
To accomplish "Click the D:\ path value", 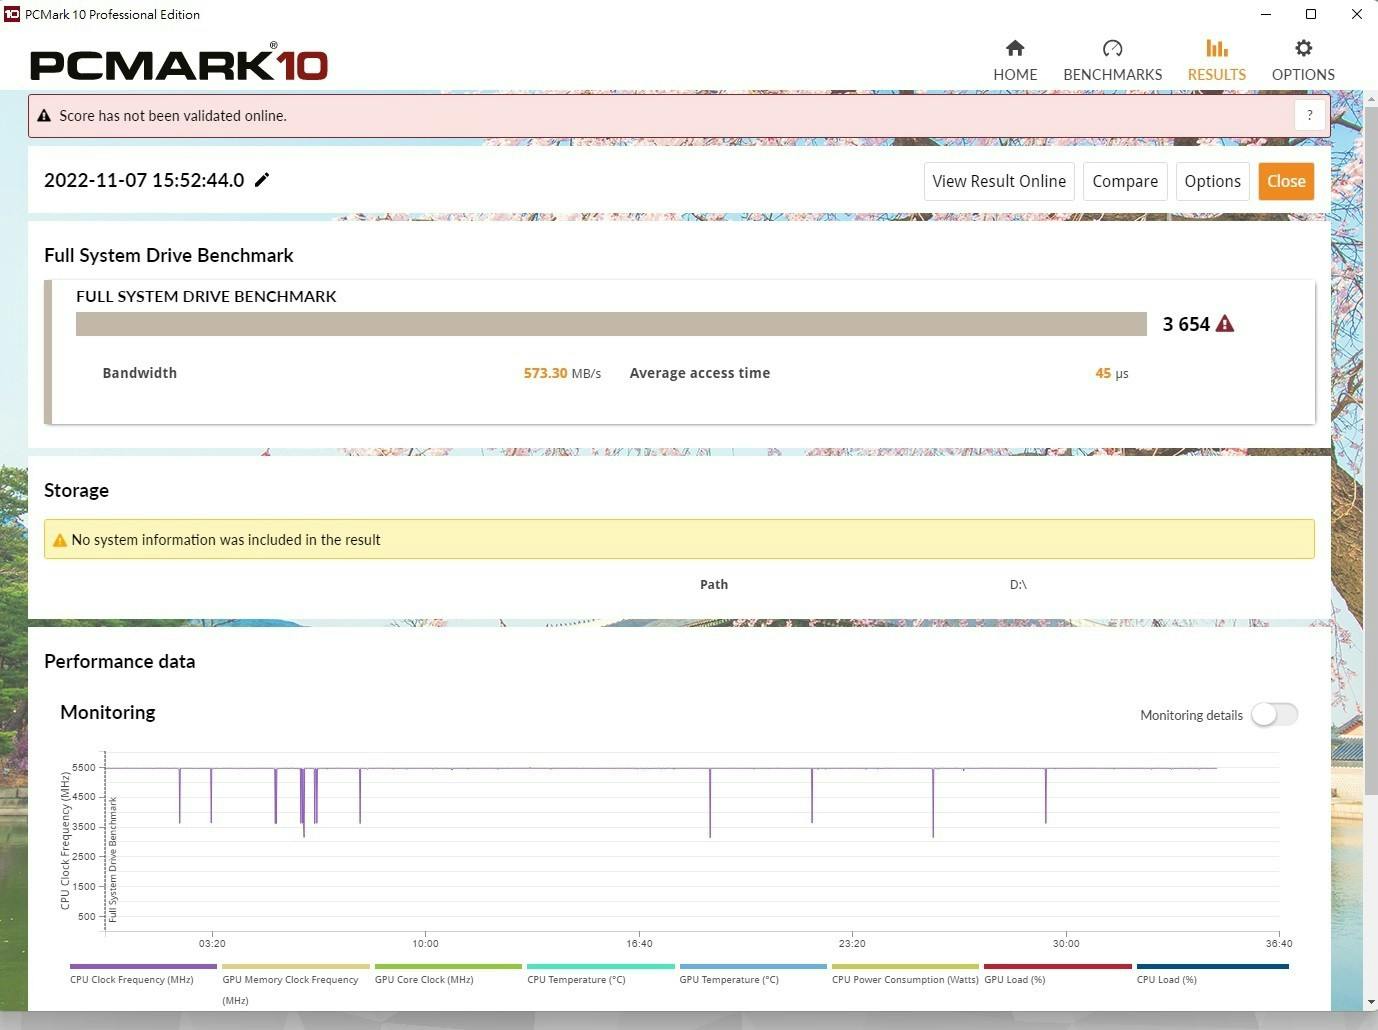I will click(x=1018, y=584).
